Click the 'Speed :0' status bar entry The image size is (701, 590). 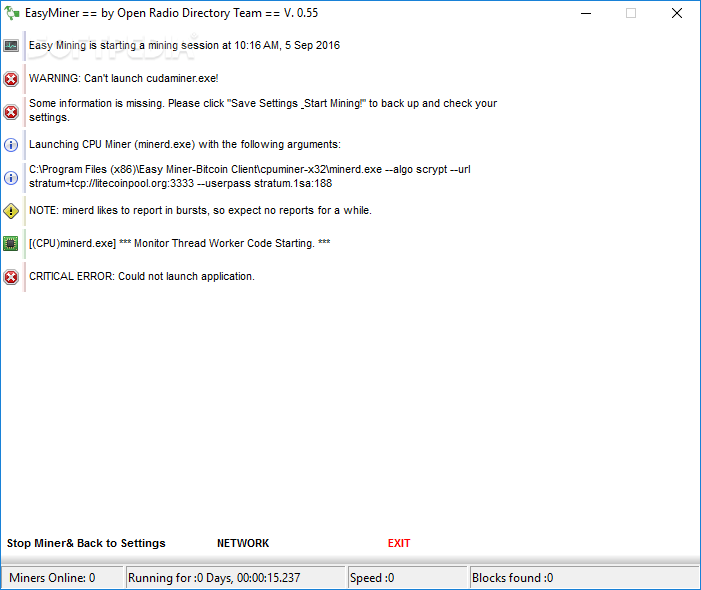tap(407, 578)
